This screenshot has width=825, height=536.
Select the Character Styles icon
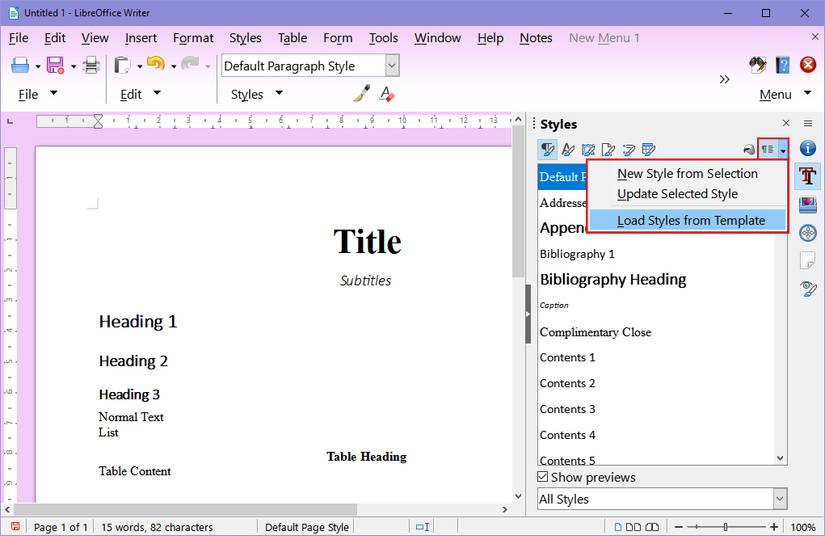coord(568,150)
